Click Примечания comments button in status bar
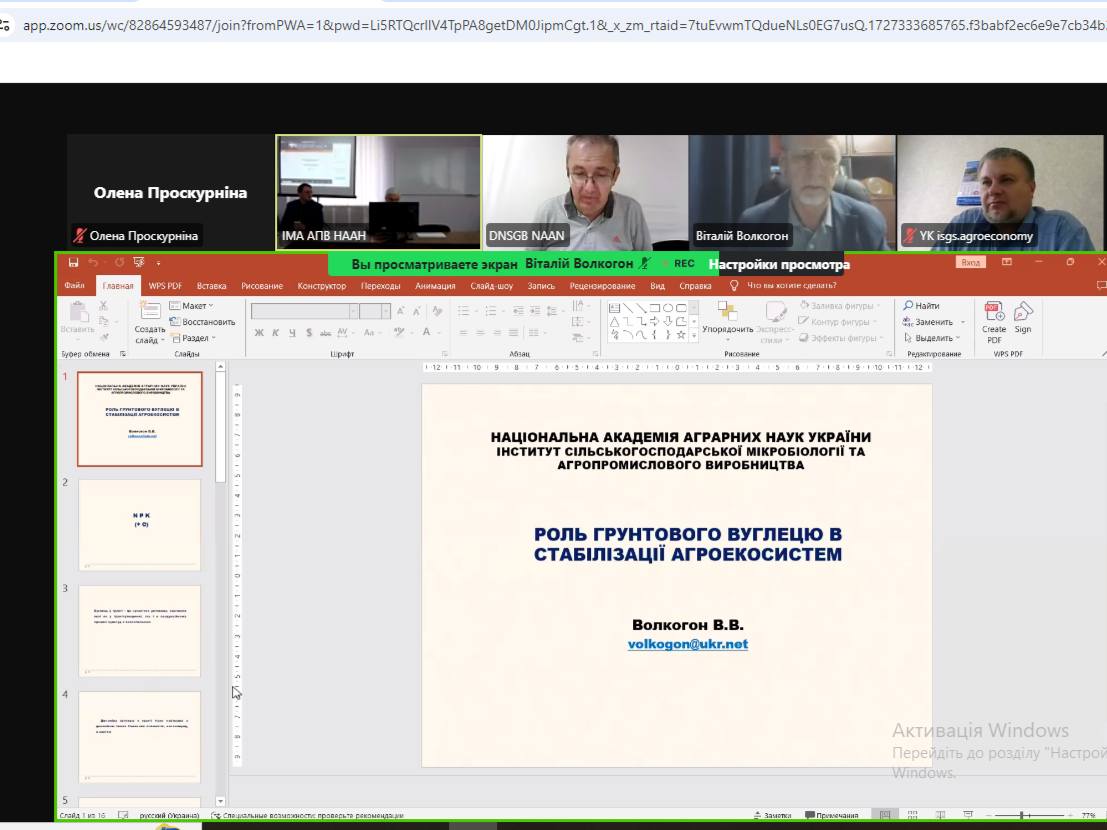Screen dimensions: 1107x830 (832, 815)
